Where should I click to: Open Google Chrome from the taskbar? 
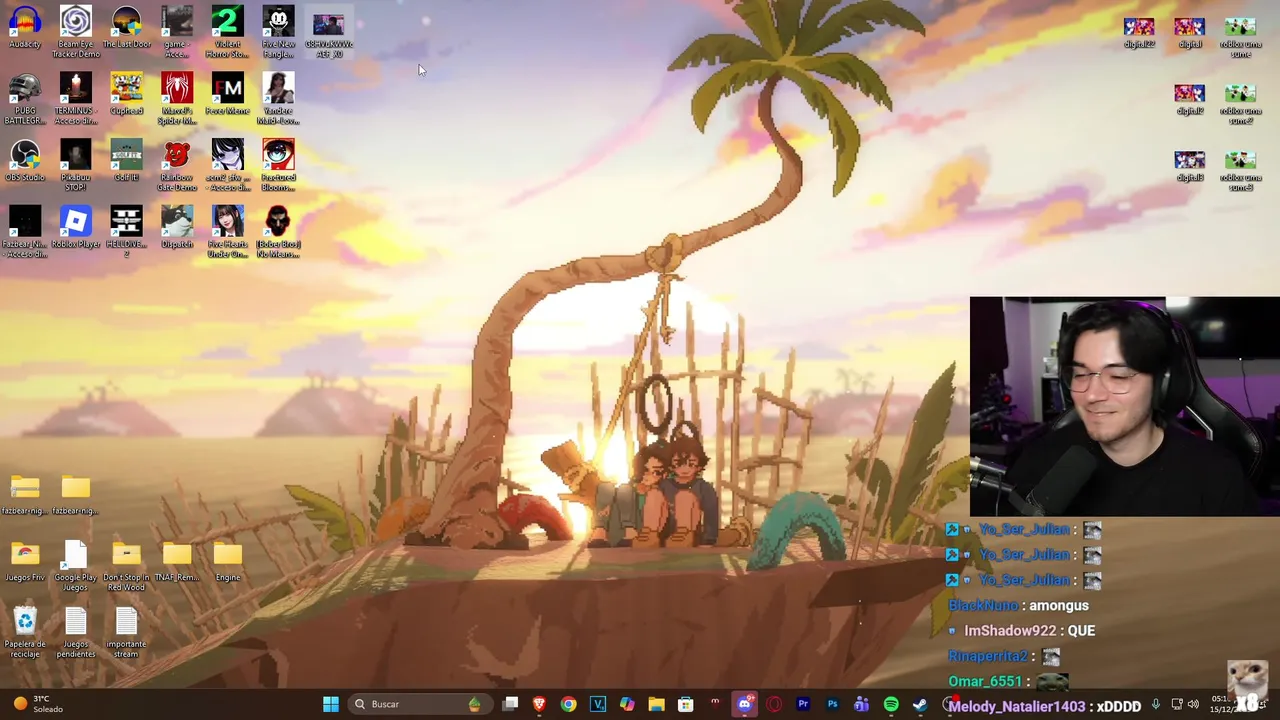tap(568, 704)
